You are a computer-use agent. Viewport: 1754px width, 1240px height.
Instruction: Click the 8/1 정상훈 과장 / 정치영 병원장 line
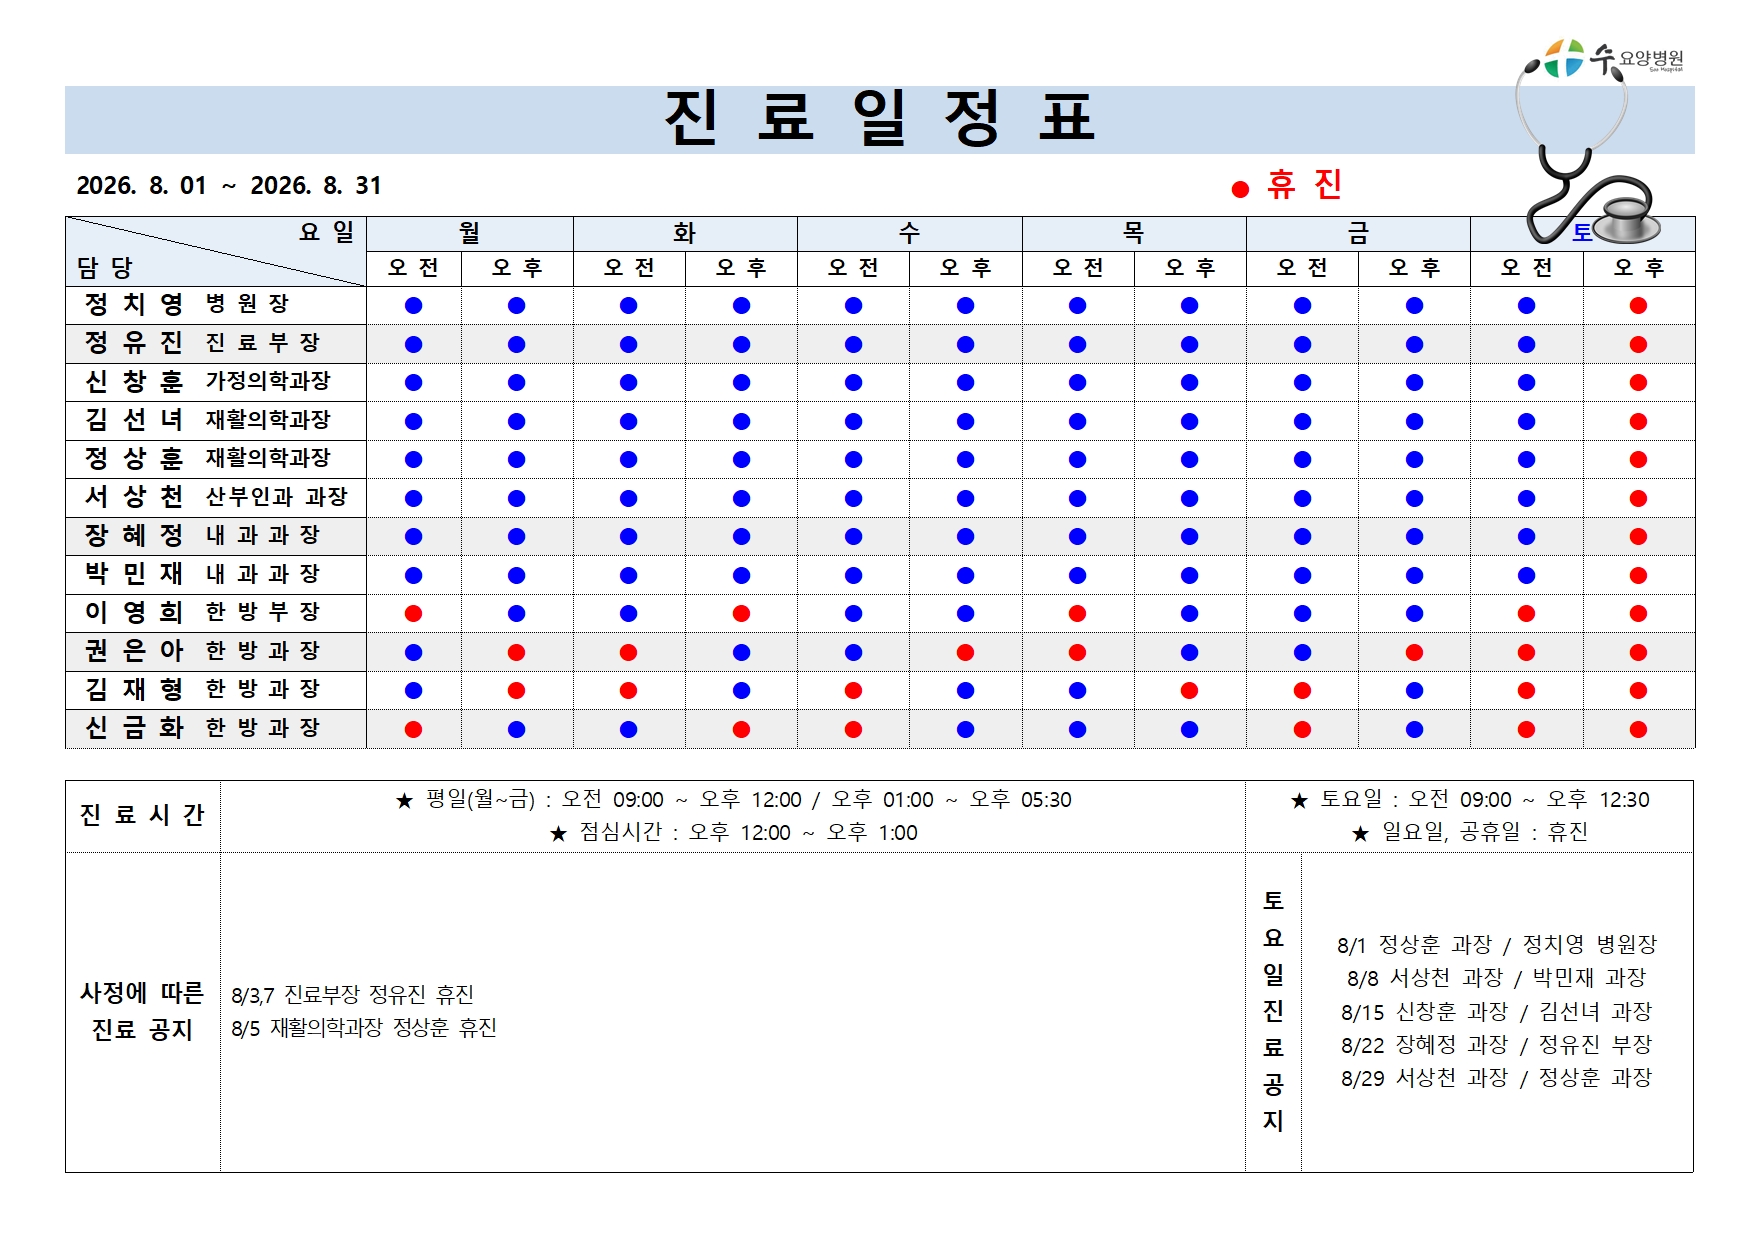pyautogui.click(x=1497, y=945)
